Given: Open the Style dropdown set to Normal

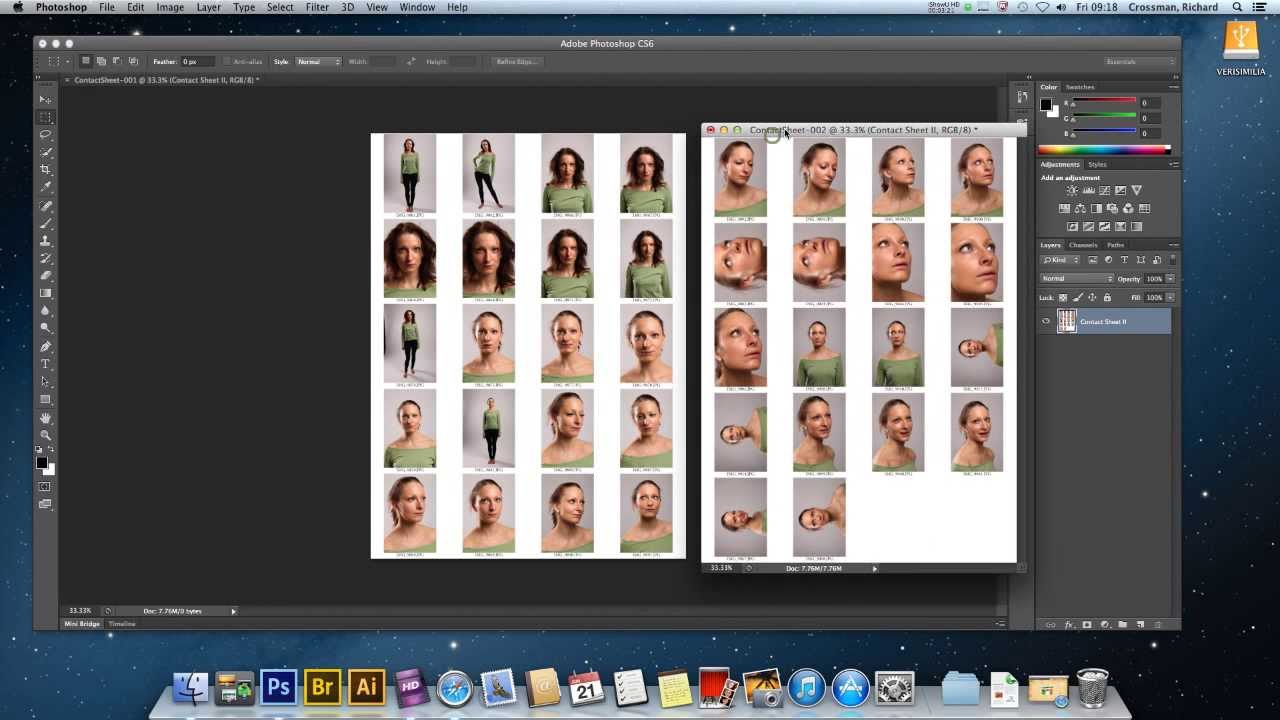Looking at the screenshot, I should (x=318, y=62).
